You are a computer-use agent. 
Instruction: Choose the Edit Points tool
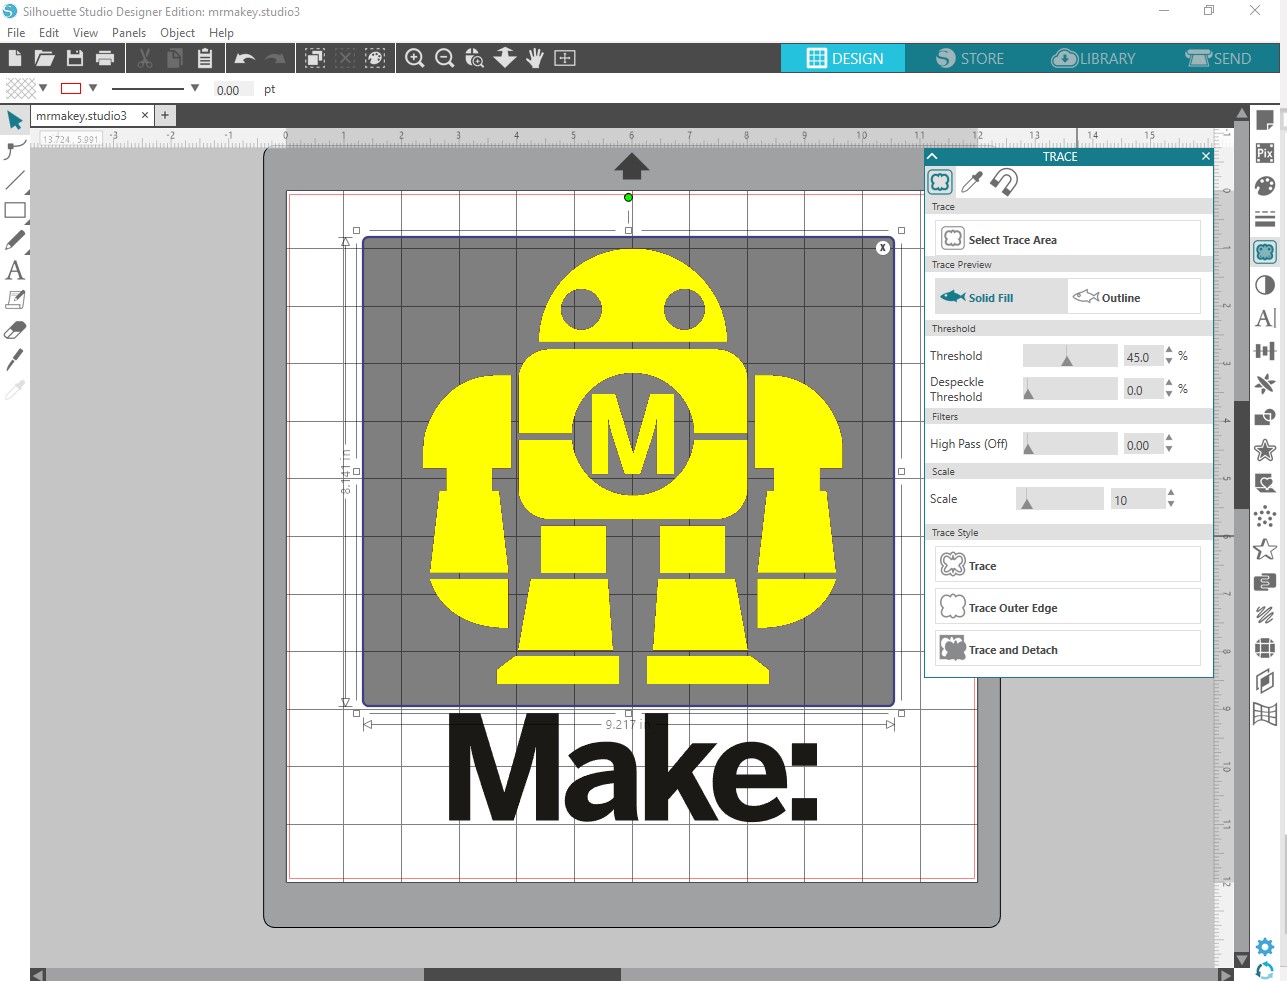point(15,151)
